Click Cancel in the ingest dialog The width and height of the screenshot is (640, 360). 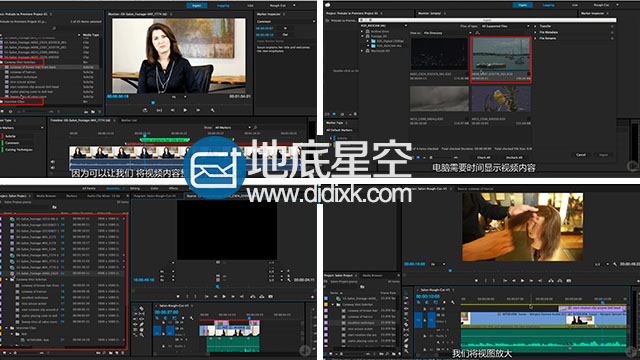coord(581,155)
